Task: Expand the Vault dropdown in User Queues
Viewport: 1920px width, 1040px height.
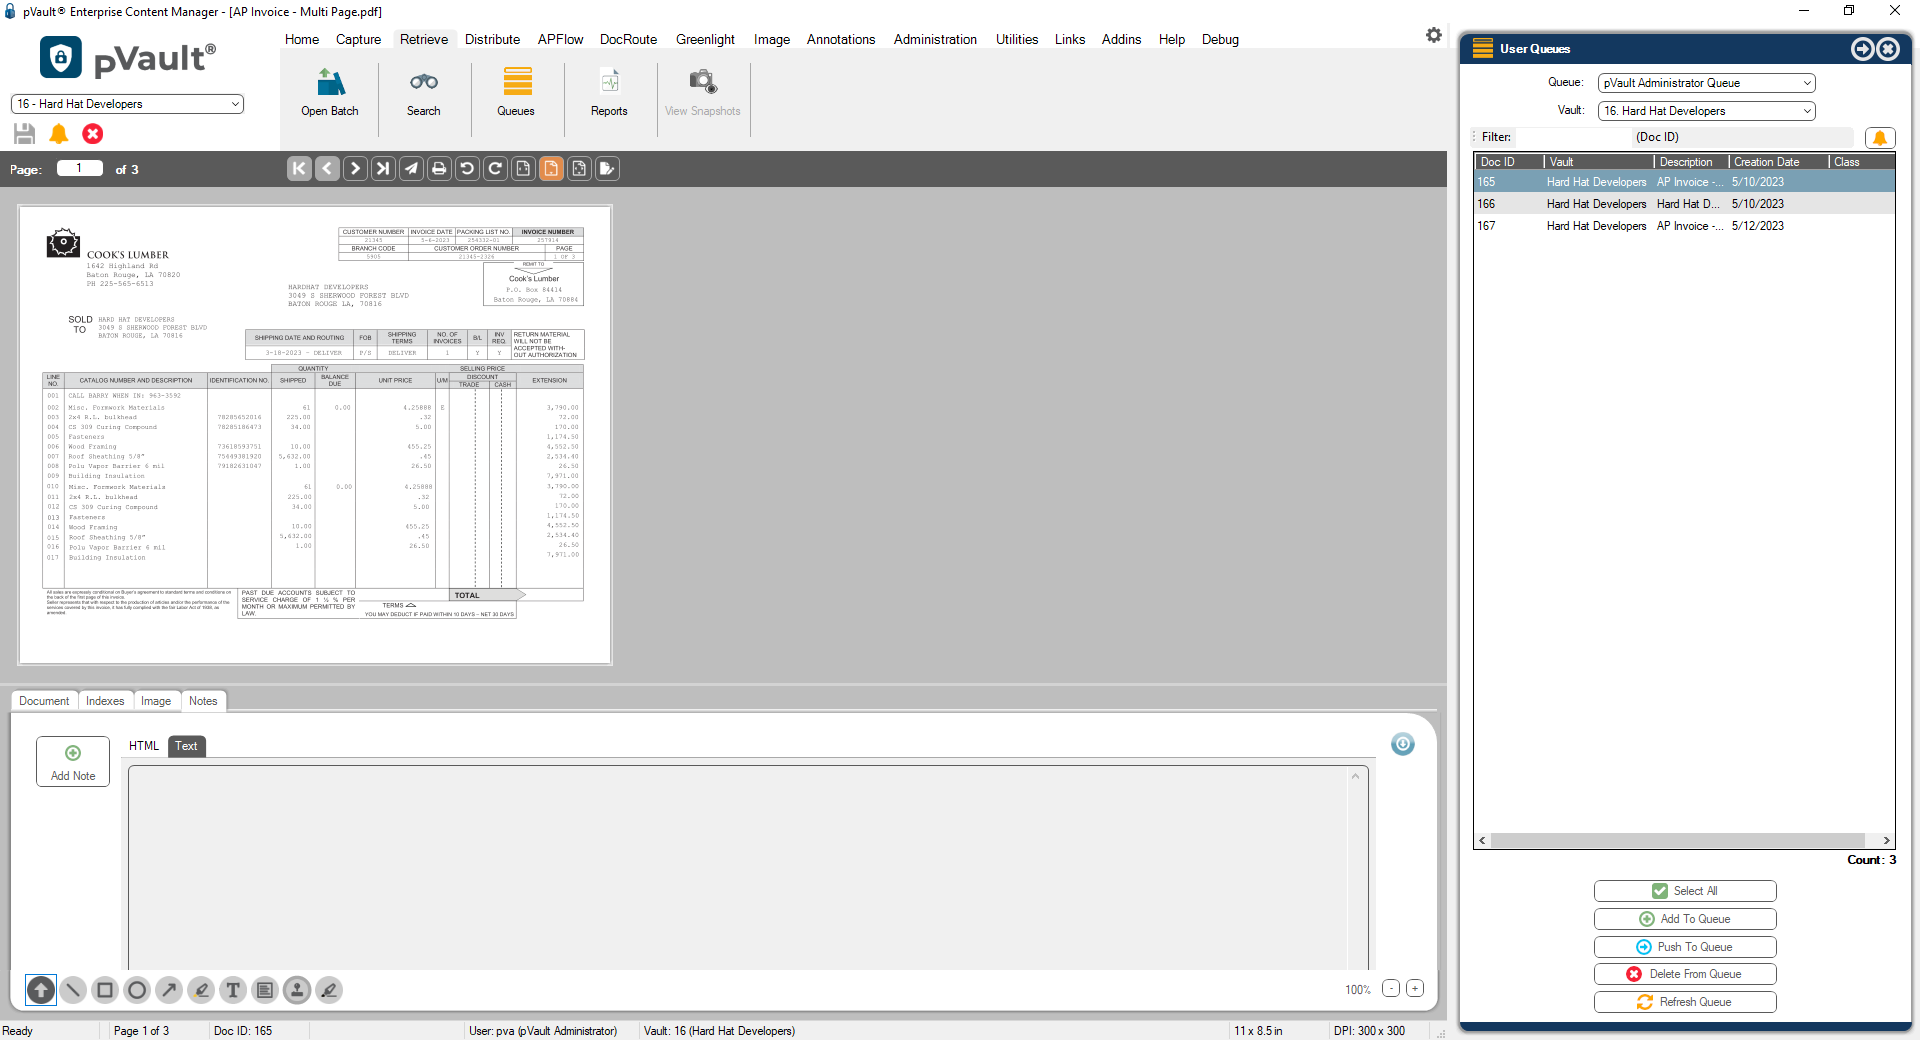Action: [1707, 111]
